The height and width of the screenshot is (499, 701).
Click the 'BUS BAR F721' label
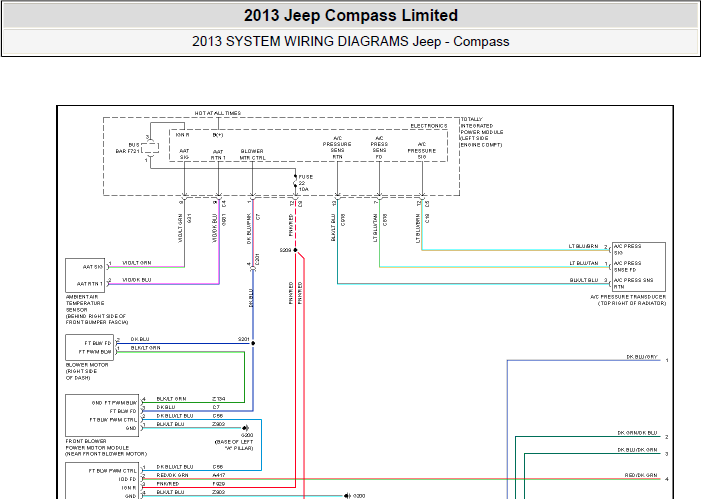(x=128, y=148)
